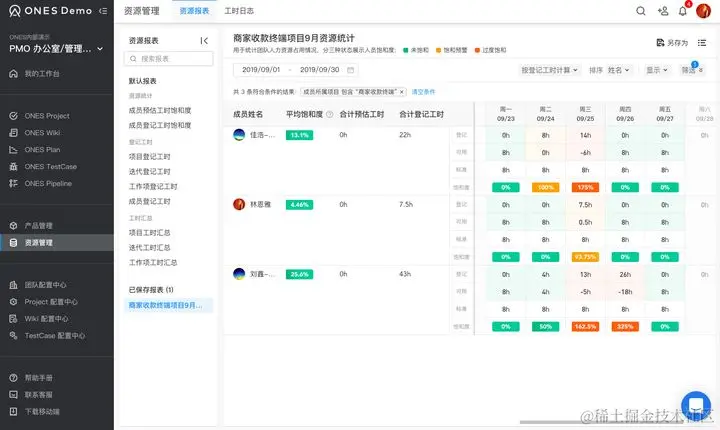Open the user avatar menu

[x=703, y=11]
